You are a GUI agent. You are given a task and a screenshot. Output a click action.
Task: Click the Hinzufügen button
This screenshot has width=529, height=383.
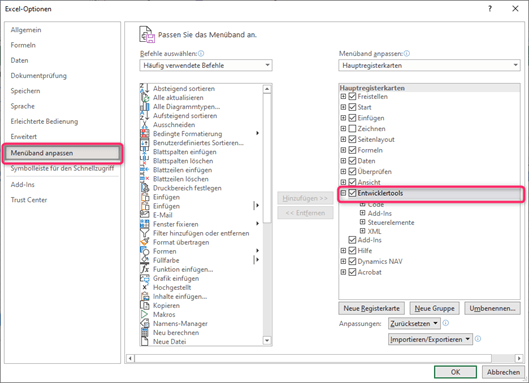pos(305,198)
